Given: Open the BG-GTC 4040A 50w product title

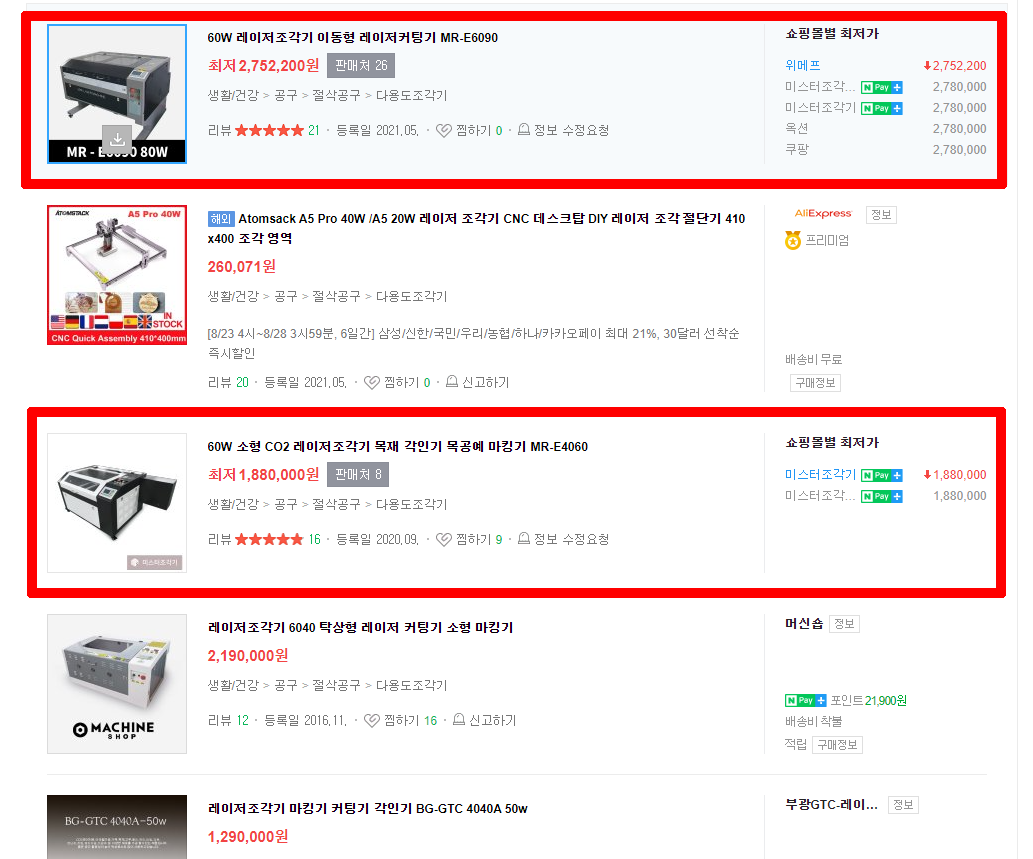Looking at the screenshot, I should click(x=368, y=808).
